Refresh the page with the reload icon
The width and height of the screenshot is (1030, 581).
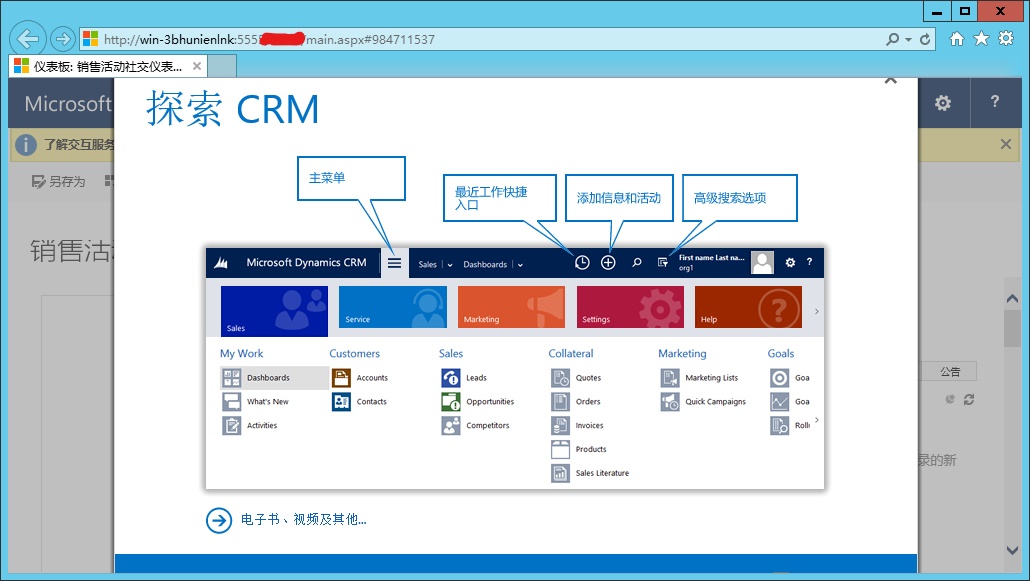click(x=926, y=39)
